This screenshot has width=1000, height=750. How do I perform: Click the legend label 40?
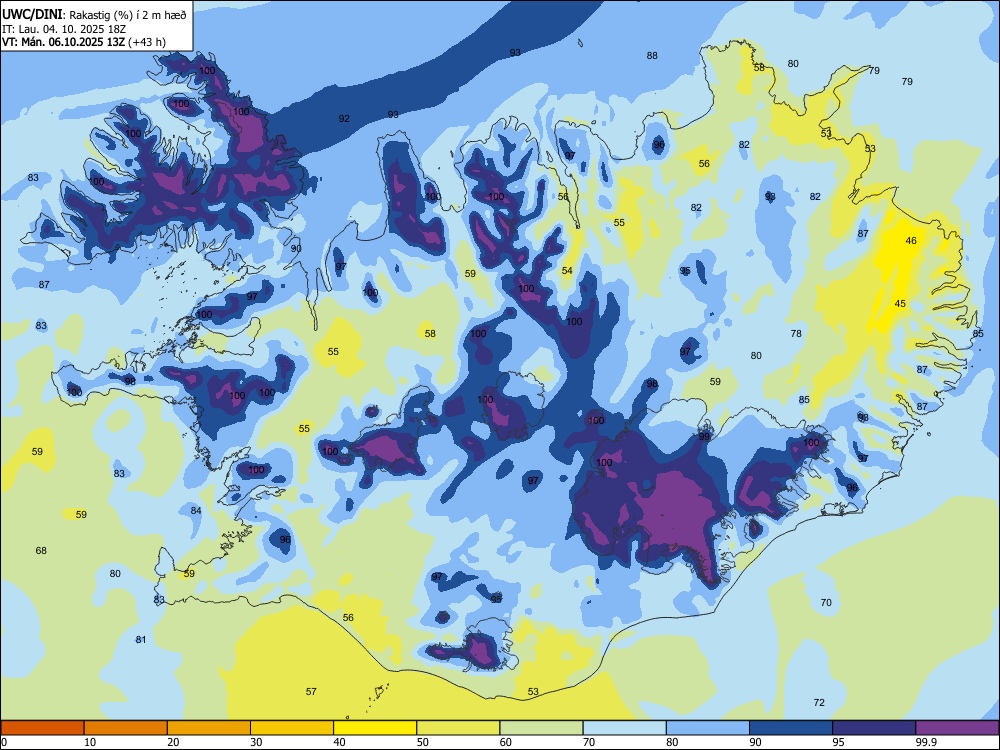[x=339, y=742]
